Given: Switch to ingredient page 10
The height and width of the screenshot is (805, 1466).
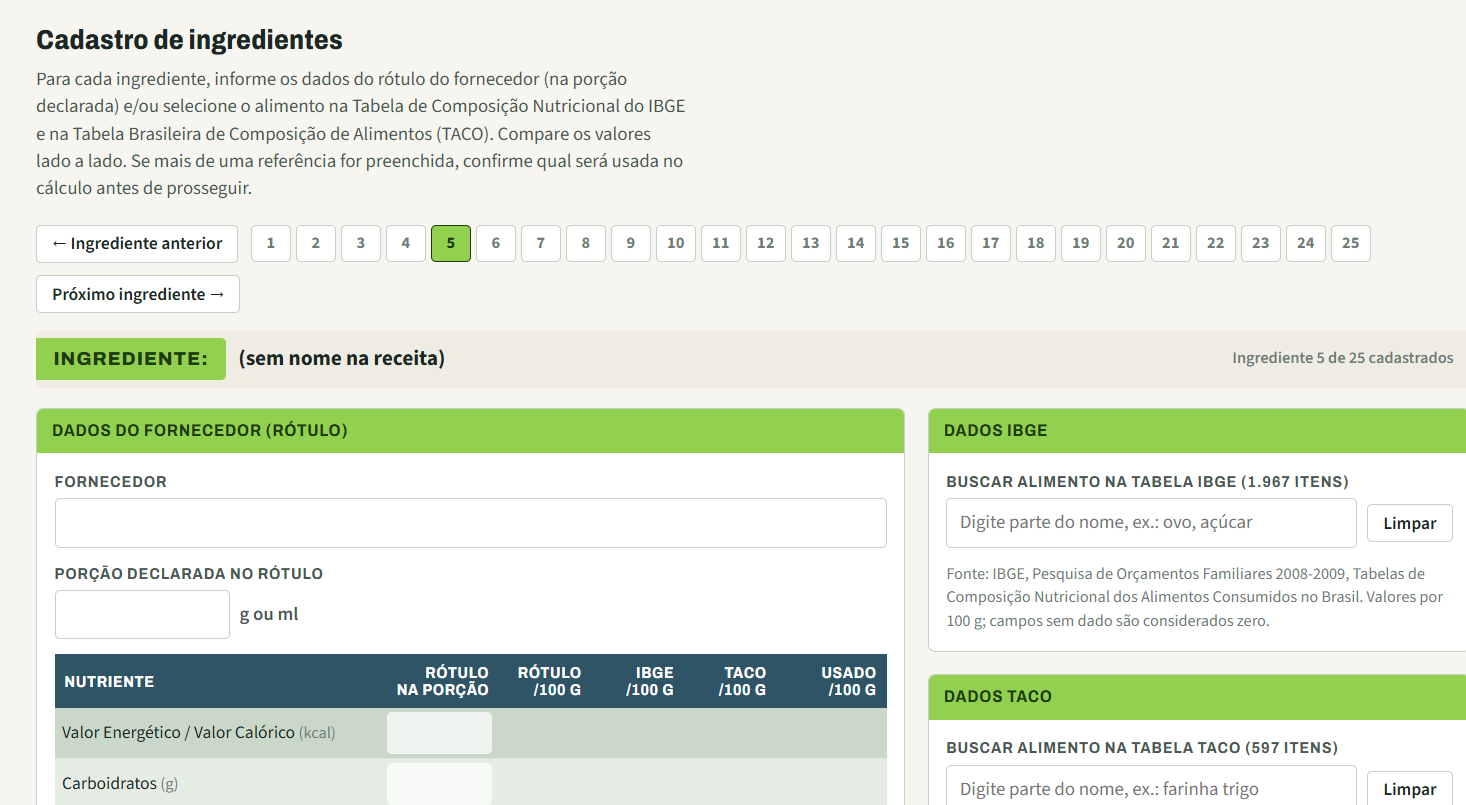Looking at the screenshot, I should [676, 243].
